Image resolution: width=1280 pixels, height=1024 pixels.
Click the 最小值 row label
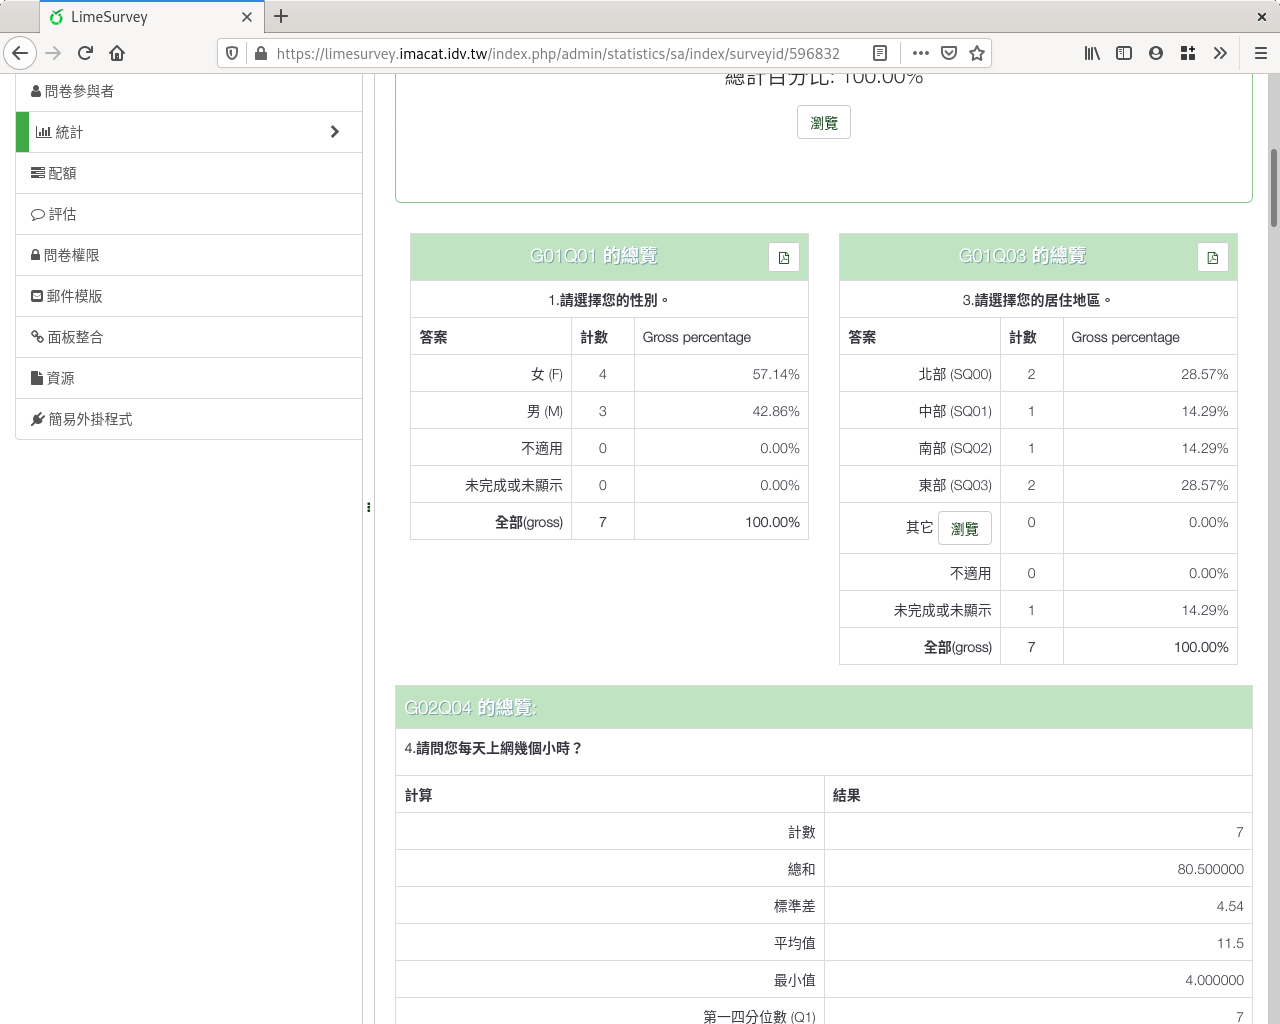[794, 980]
